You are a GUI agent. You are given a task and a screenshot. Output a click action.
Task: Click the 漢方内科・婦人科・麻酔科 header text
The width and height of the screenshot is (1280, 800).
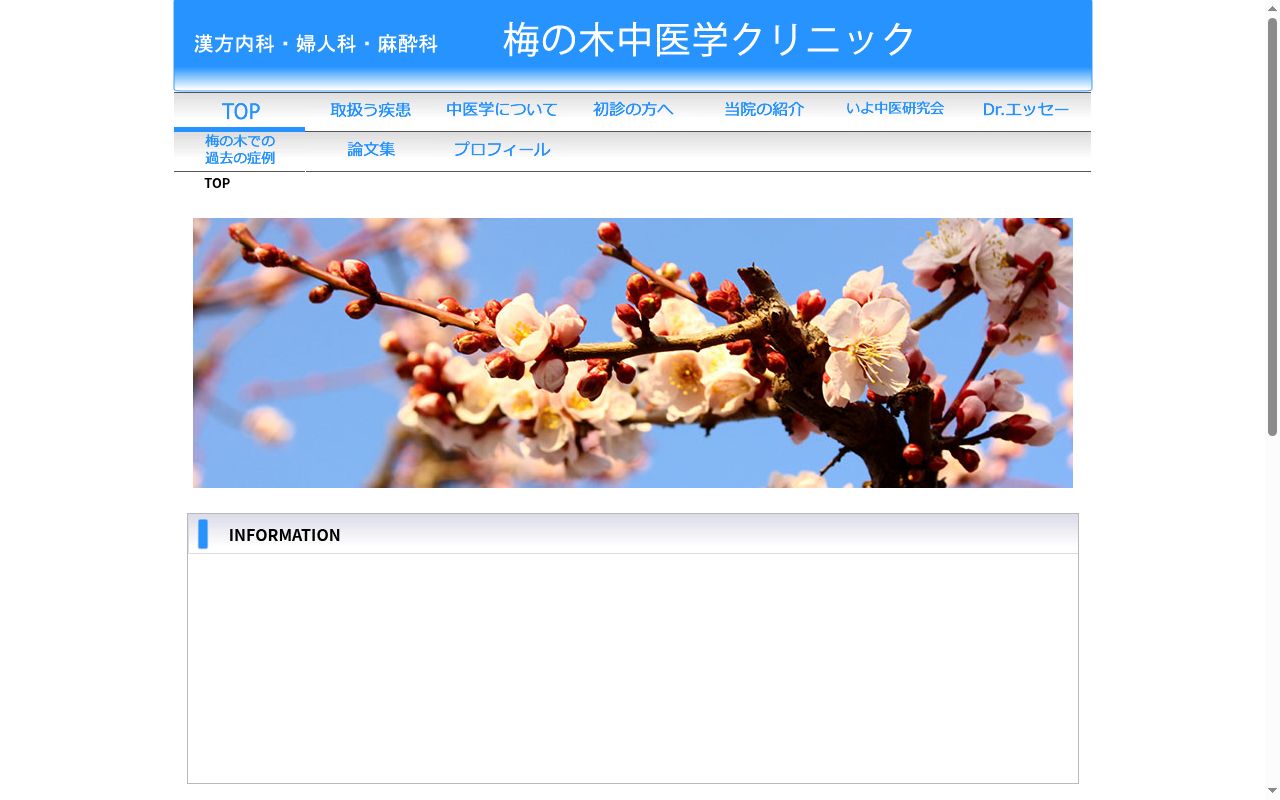(316, 44)
